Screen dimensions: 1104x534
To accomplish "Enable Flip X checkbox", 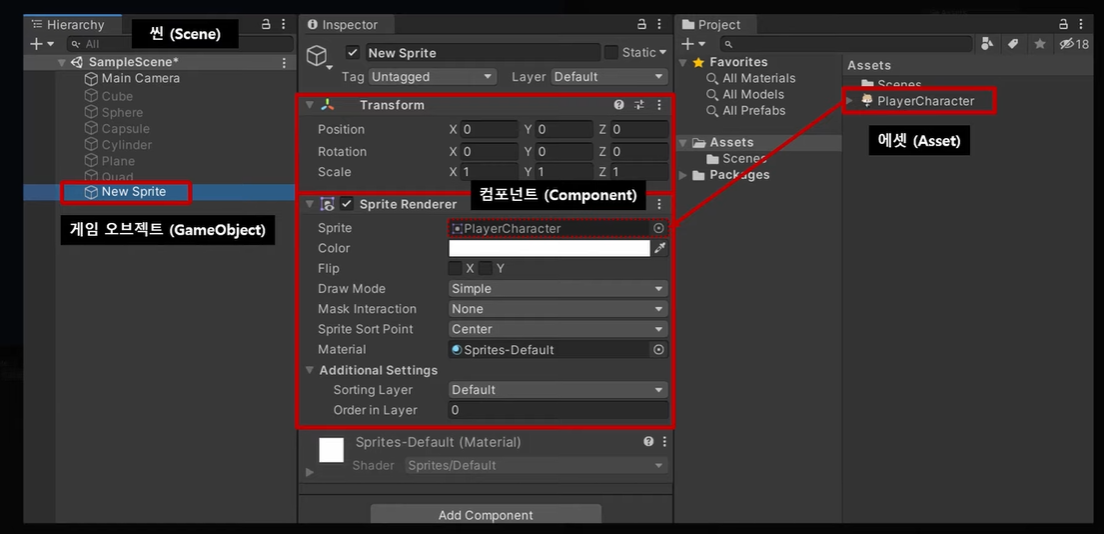I will click(456, 268).
